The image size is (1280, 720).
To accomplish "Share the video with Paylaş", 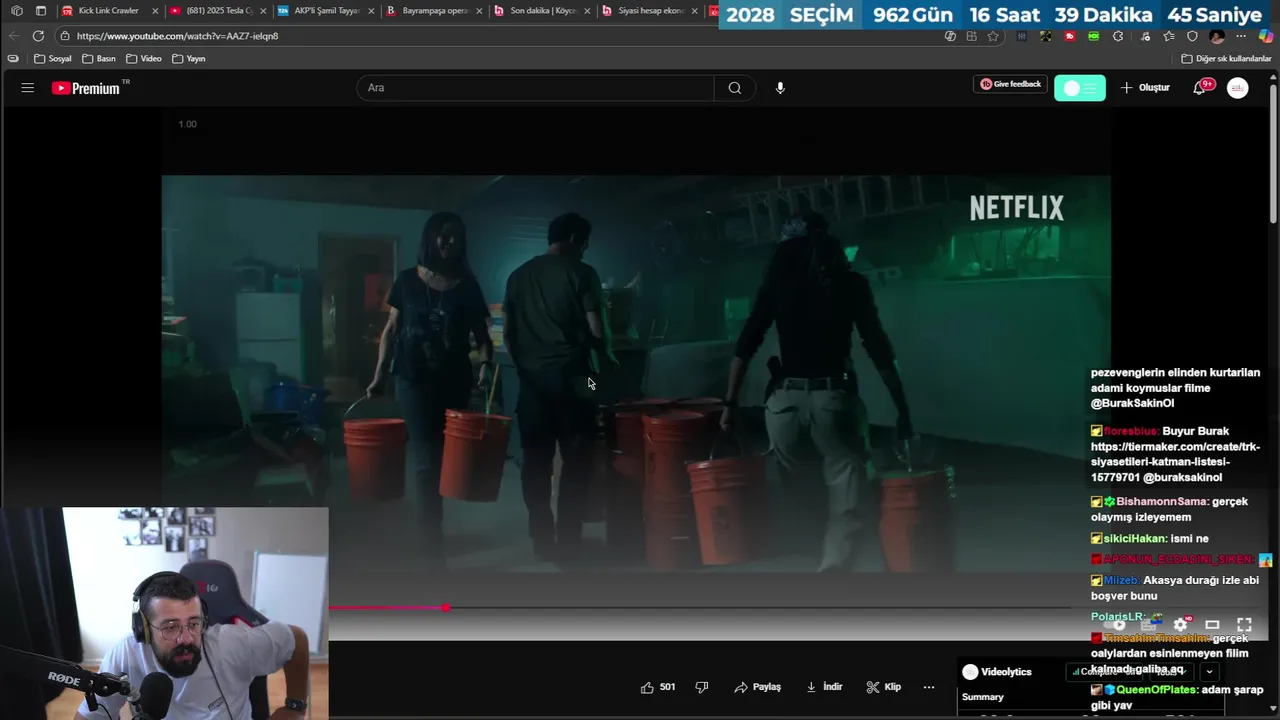I will 758,687.
